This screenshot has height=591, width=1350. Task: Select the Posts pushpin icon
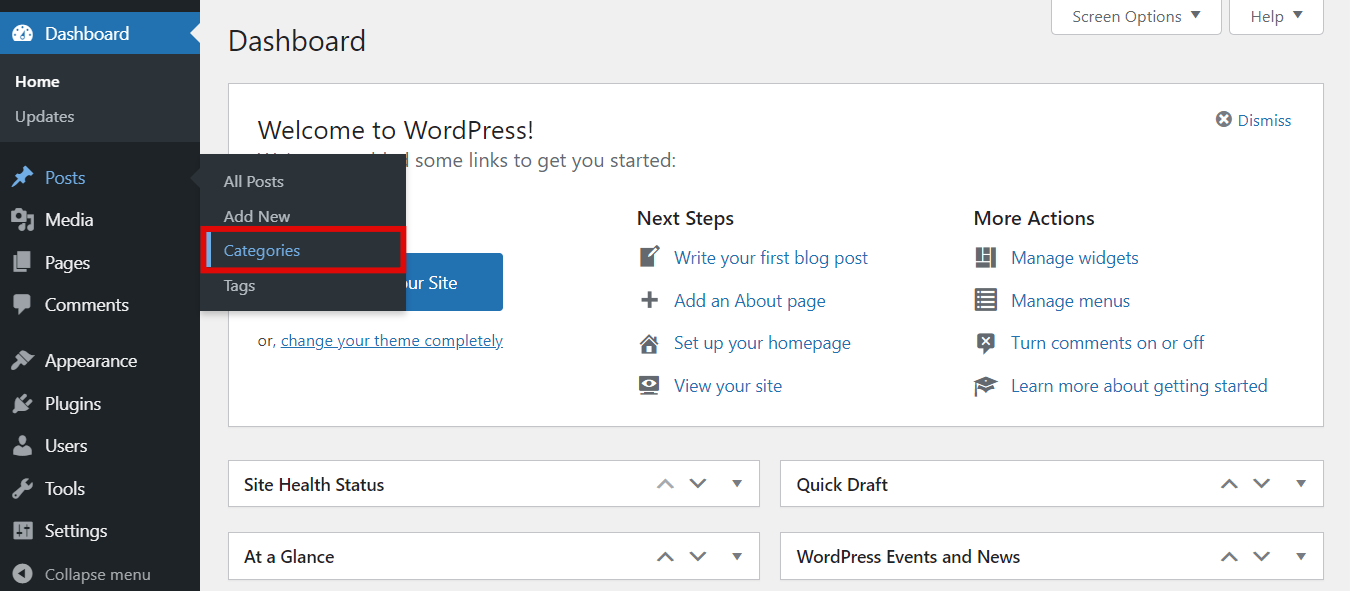24,177
